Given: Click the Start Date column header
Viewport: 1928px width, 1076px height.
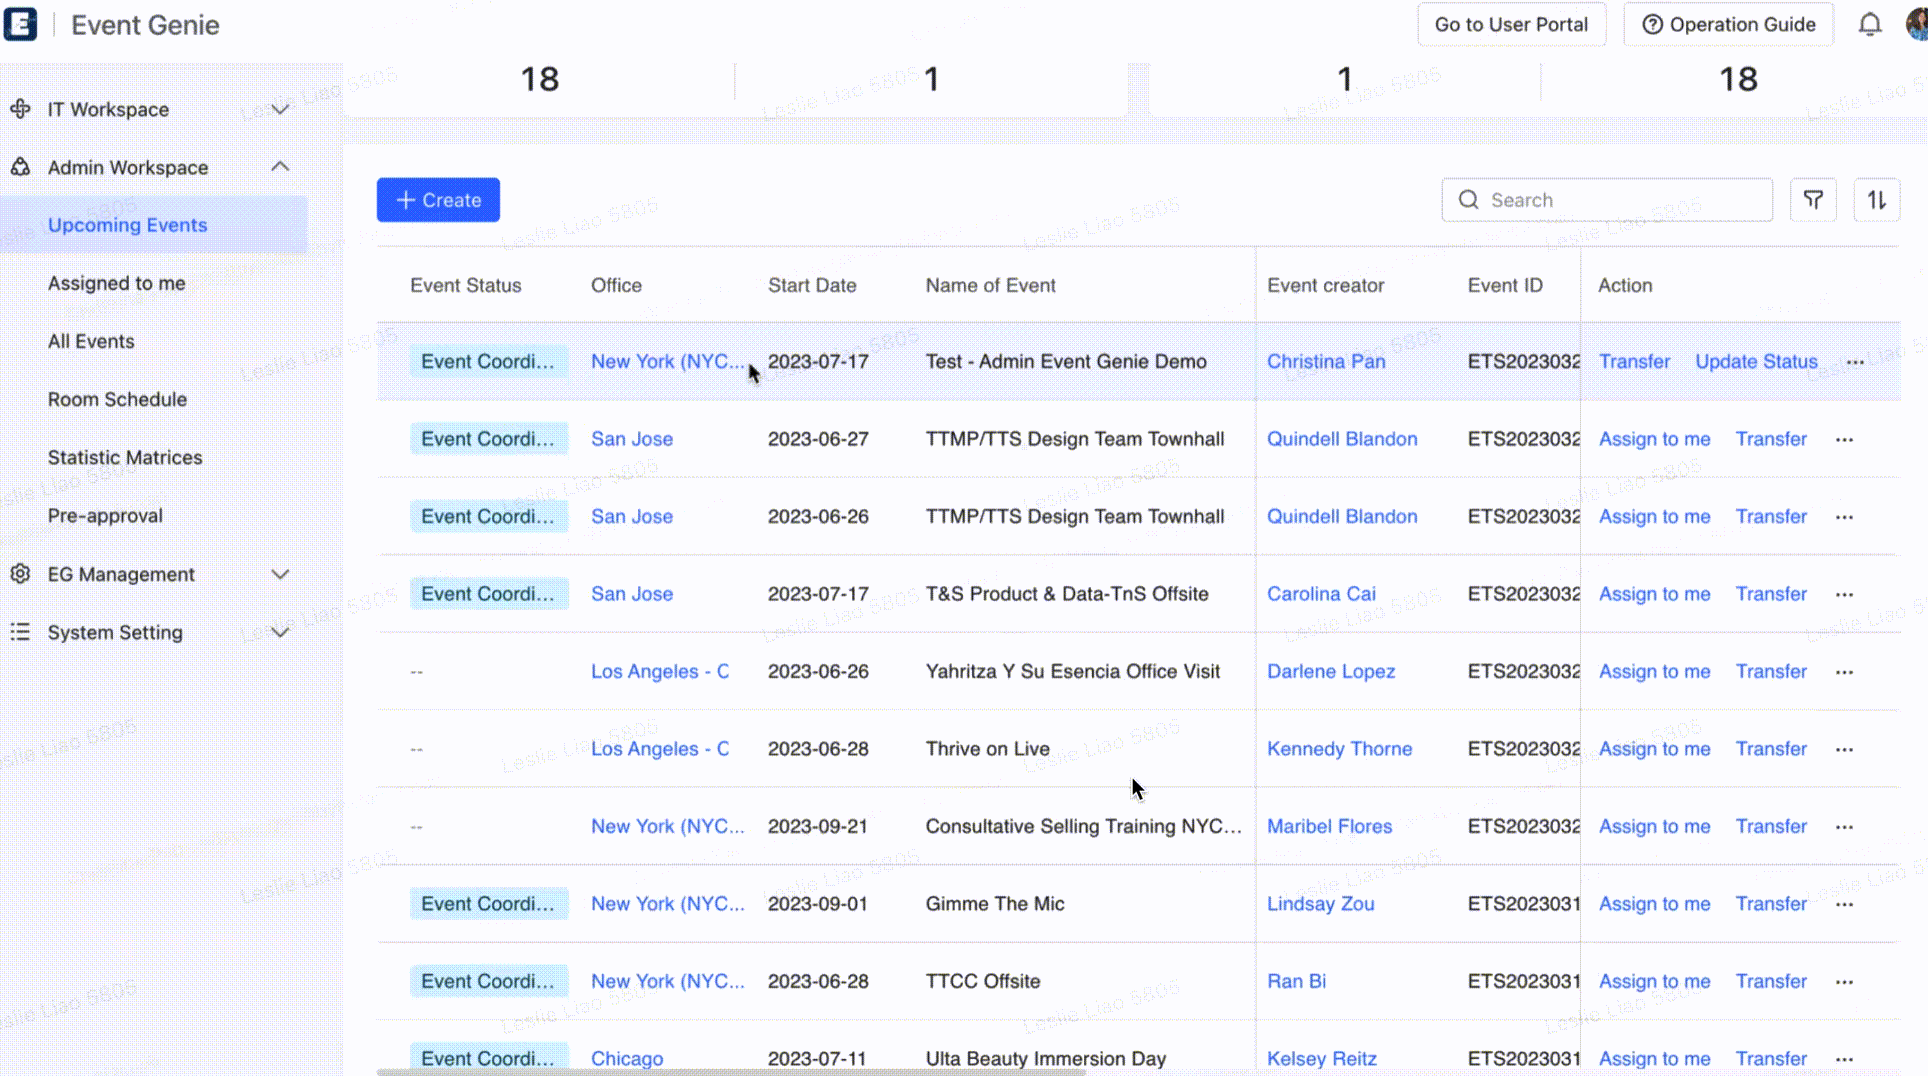Looking at the screenshot, I should [x=812, y=285].
